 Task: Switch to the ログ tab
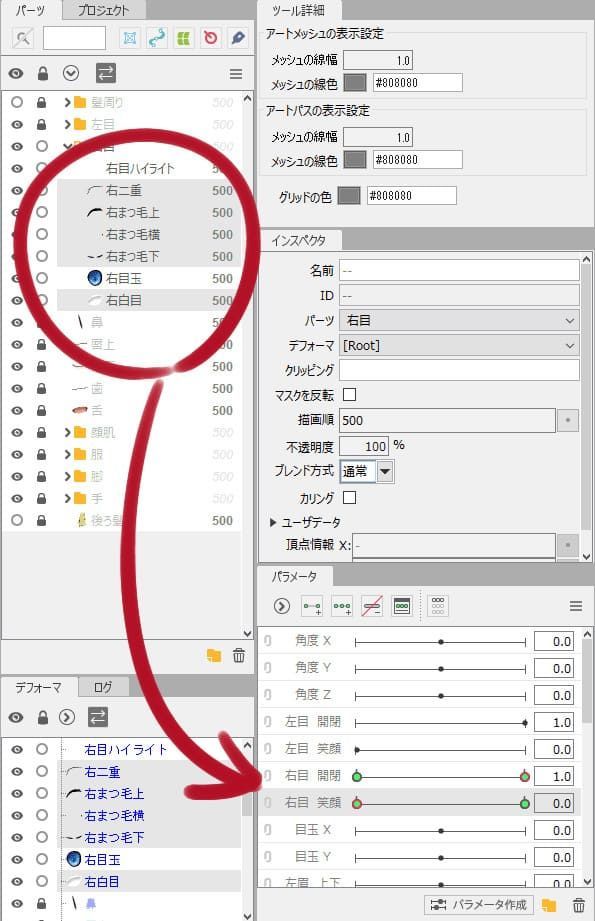[x=103, y=686]
